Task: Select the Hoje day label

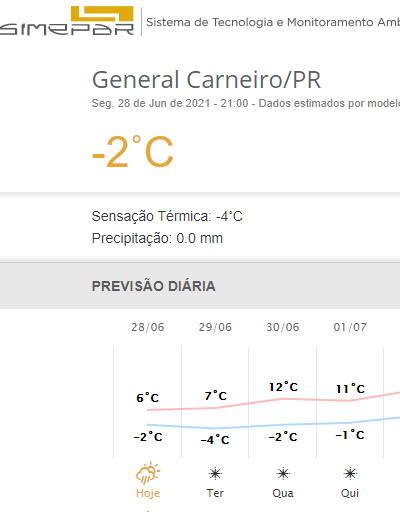Action: coord(148,493)
